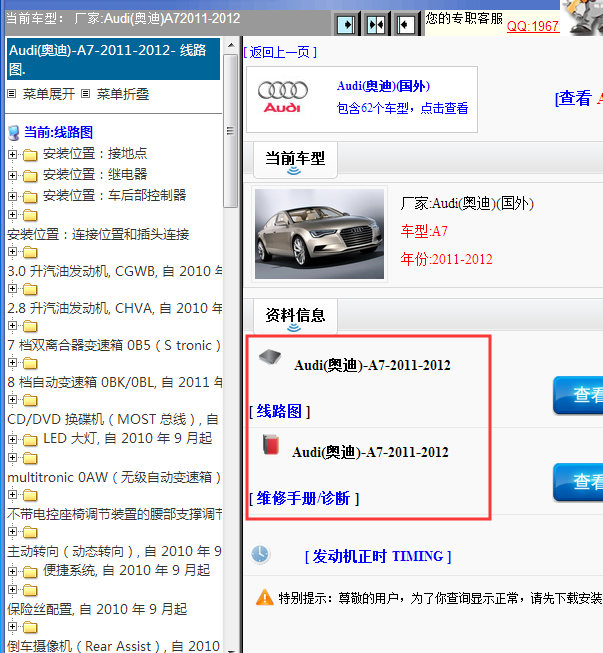Click the 当前:线路图 heading
This screenshot has height=653, width=603.
pos(58,132)
